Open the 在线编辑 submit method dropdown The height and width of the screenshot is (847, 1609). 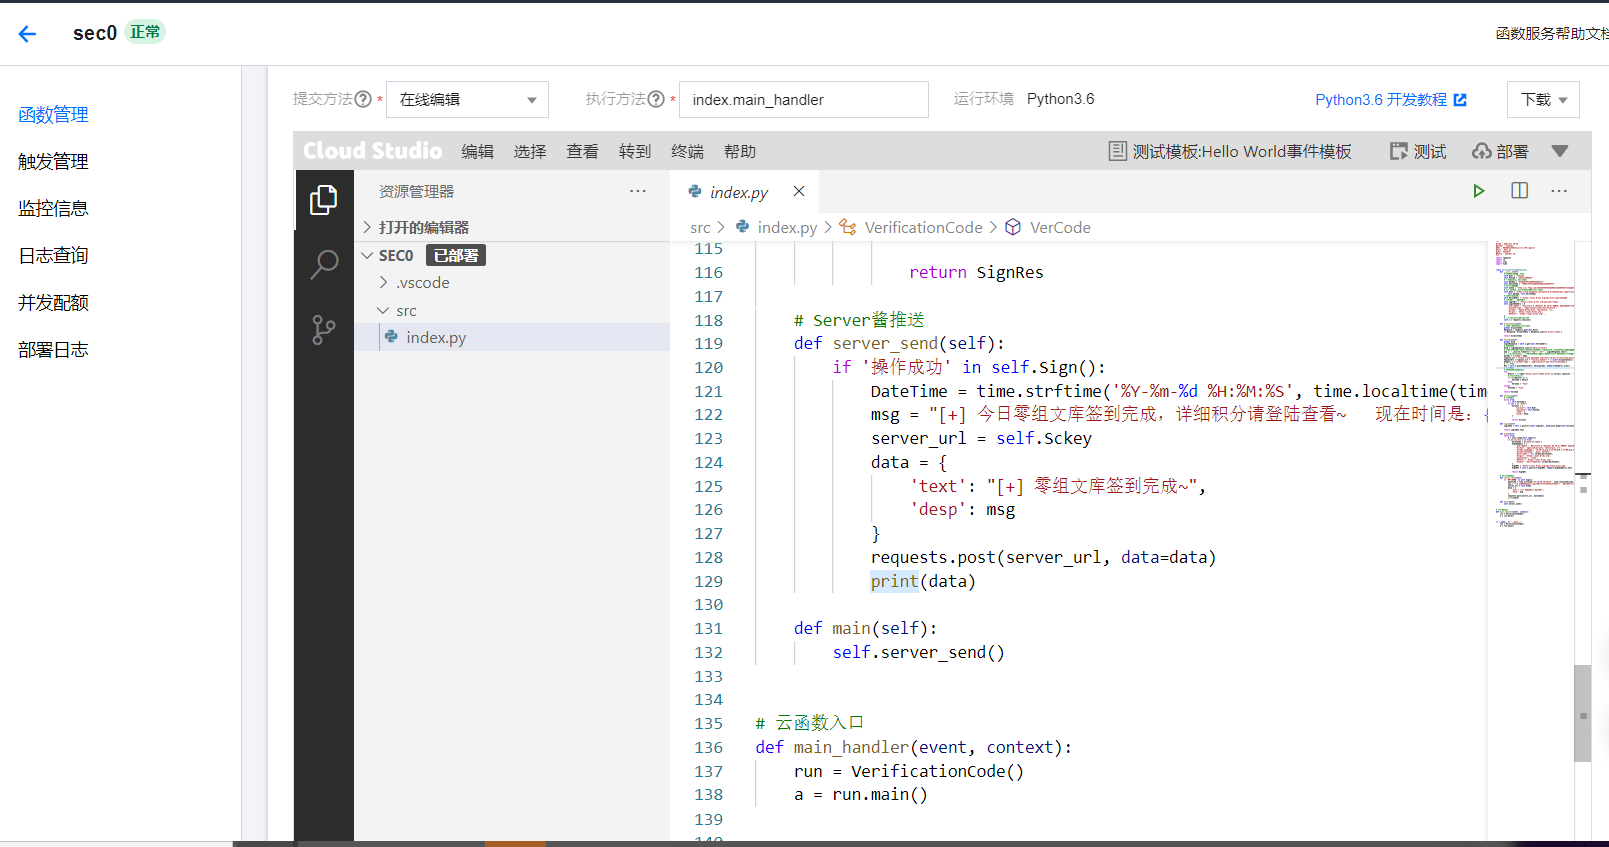(467, 100)
